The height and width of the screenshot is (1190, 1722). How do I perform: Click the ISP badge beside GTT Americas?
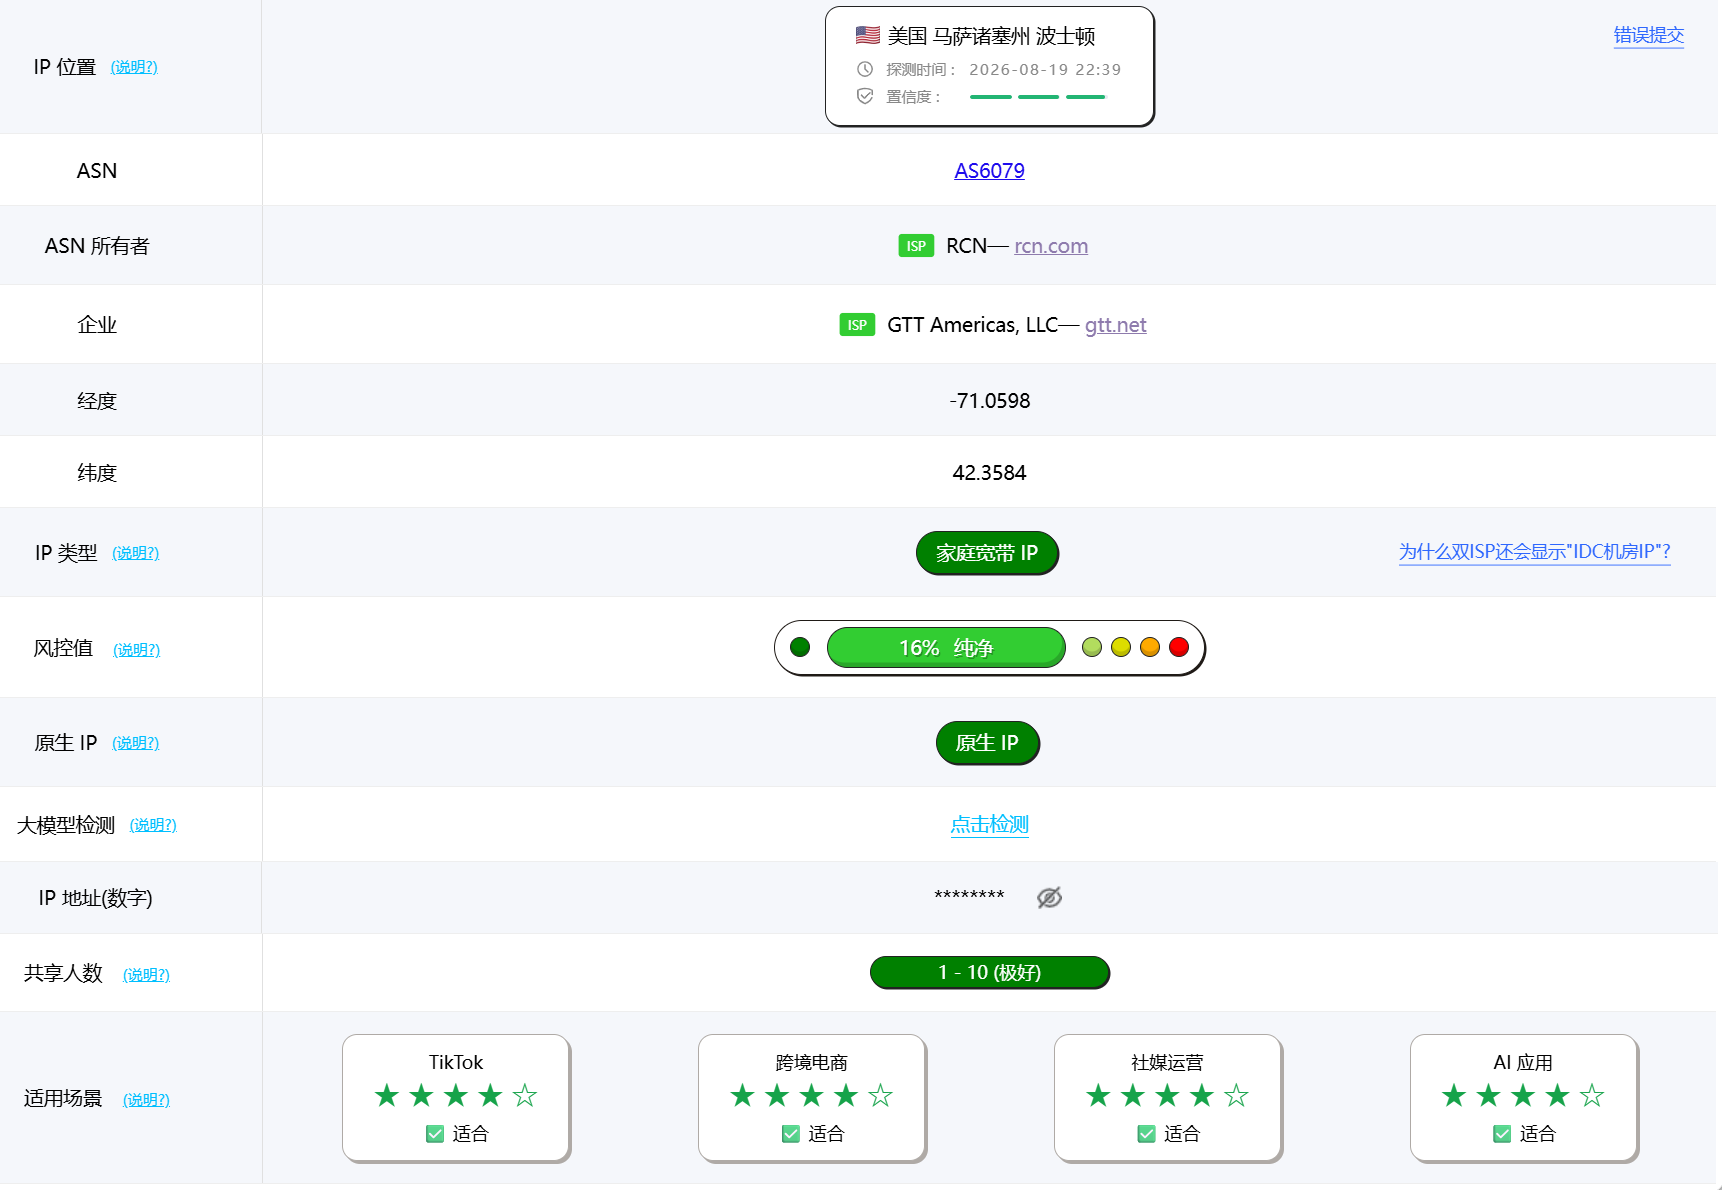click(857, 325)
